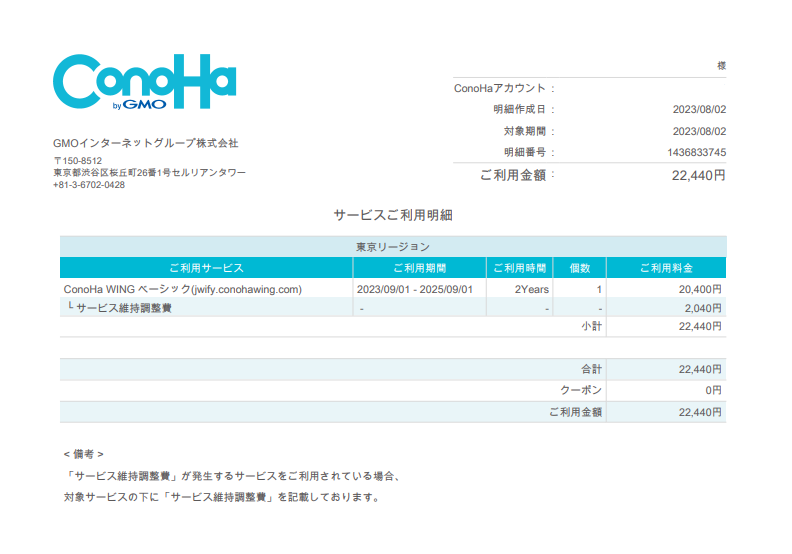Click the ご利用時間 column header
Image resolution: width=792 pixels, height=554 pixels.
pyautogui.click(x=520, y=268)
